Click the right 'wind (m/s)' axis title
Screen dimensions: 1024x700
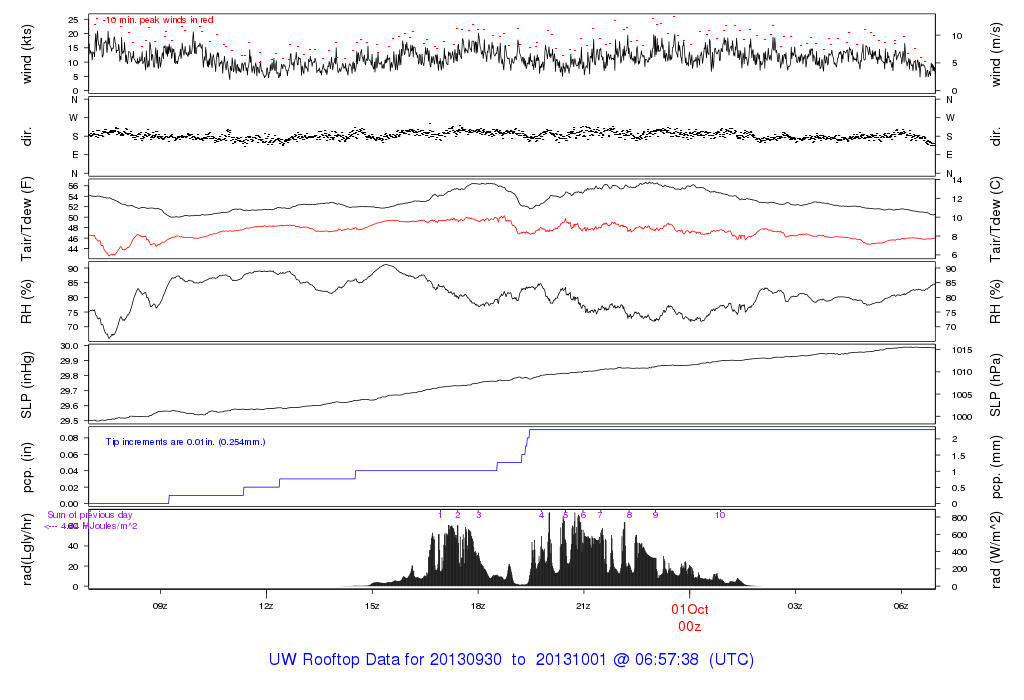pos(996,55)
